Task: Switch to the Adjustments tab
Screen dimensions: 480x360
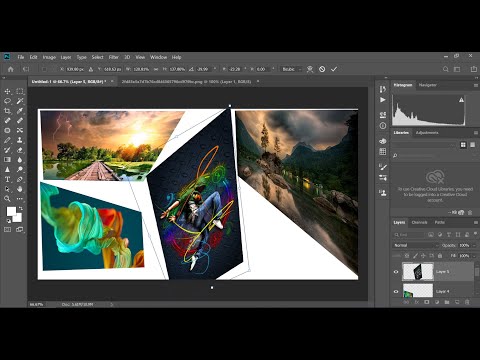Action: pos(427,133)
